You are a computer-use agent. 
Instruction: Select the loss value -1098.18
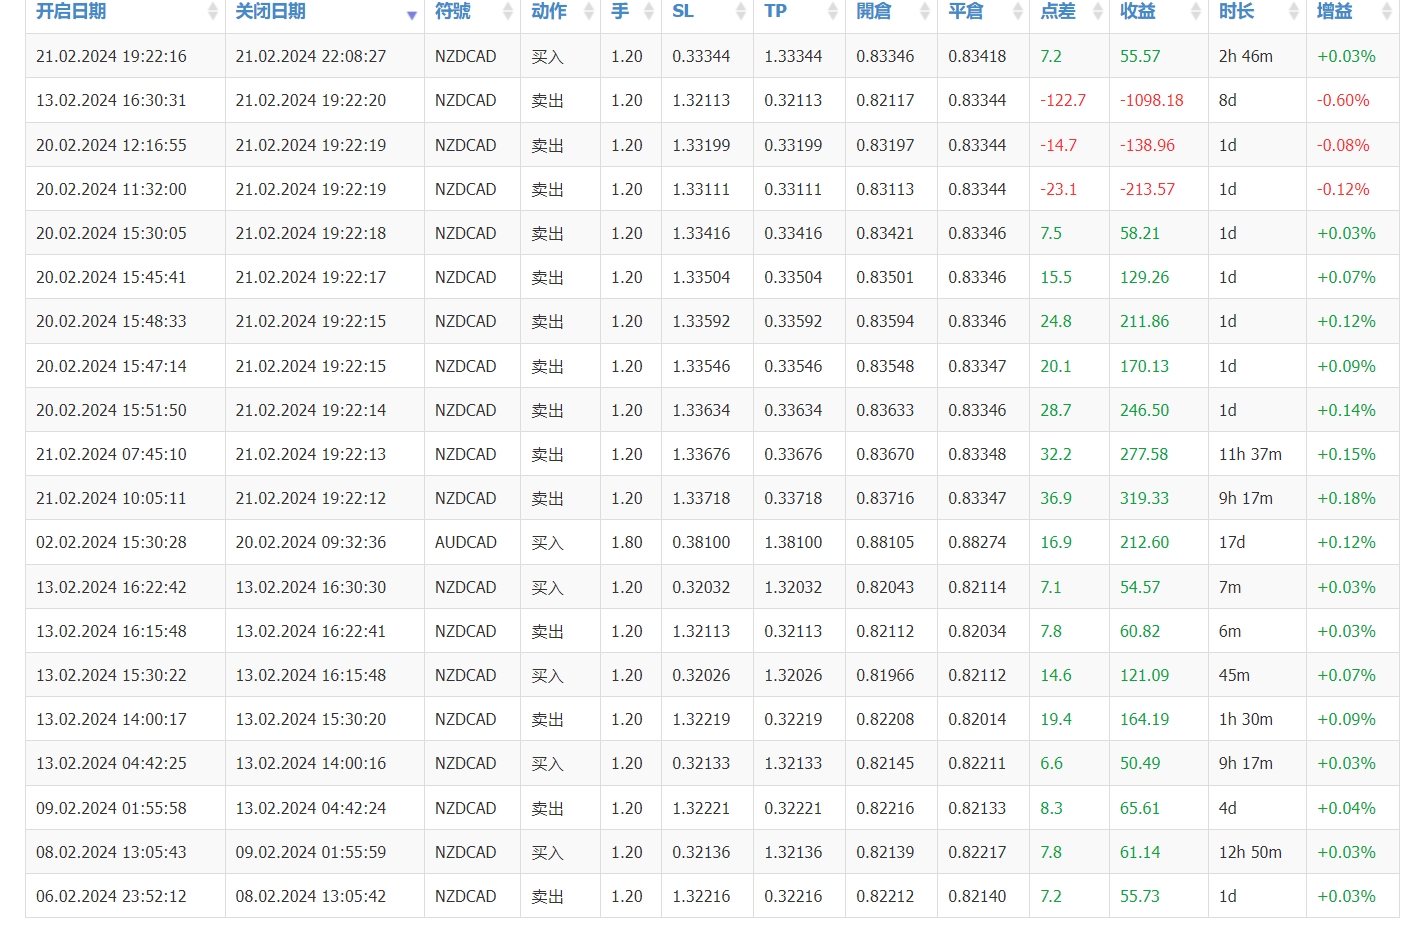(x=1152, y=100)
